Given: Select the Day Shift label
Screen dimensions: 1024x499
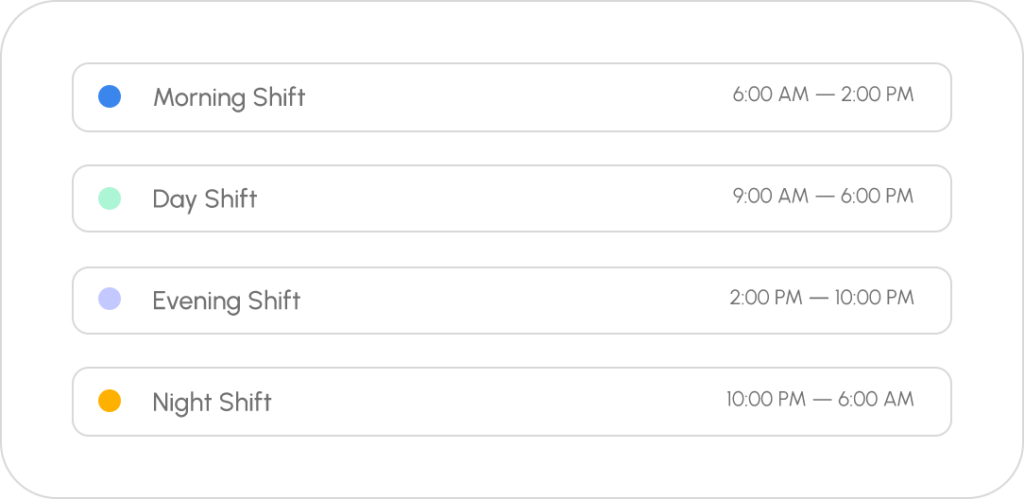Looking at the screenshot, I should click(x=205, y=199).
